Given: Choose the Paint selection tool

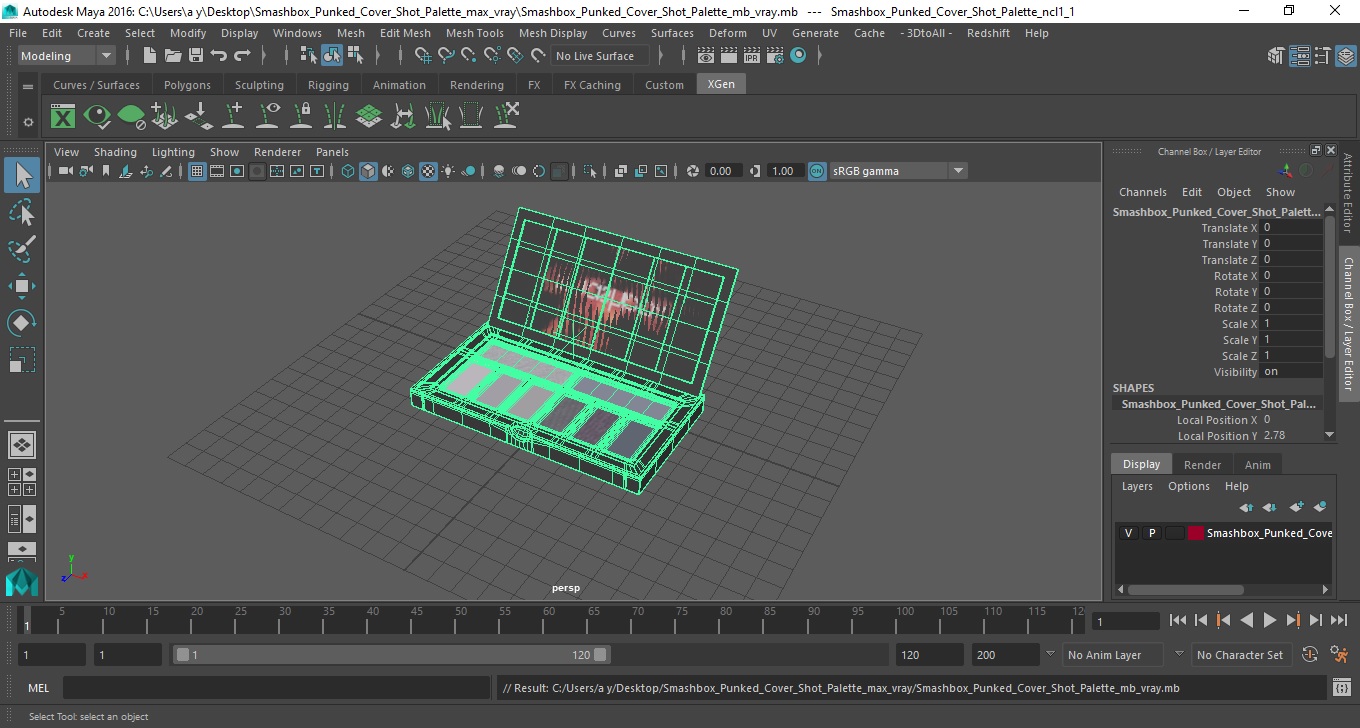Looking at the screenshot, I should point(22,248).
